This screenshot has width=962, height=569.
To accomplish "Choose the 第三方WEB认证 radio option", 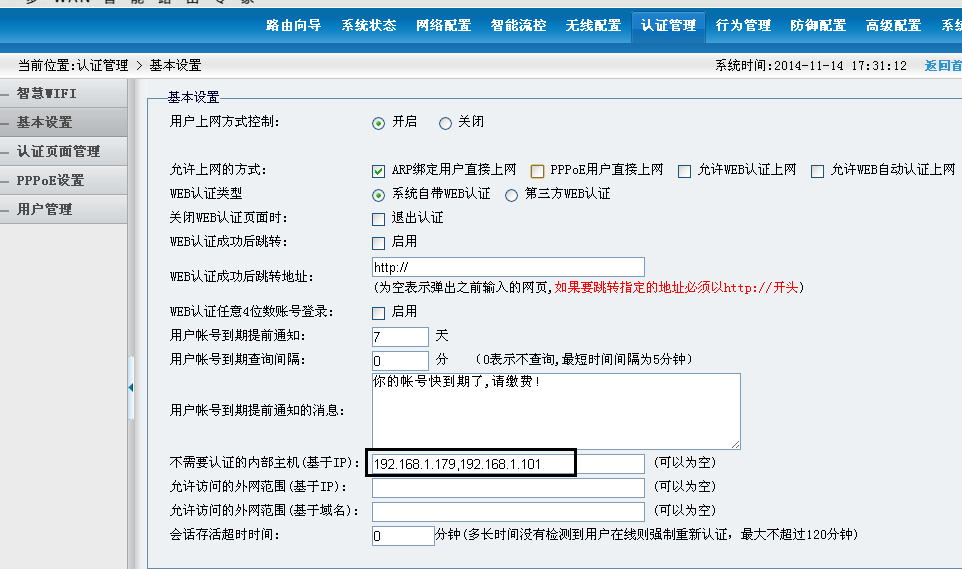I will click(512, 195).
